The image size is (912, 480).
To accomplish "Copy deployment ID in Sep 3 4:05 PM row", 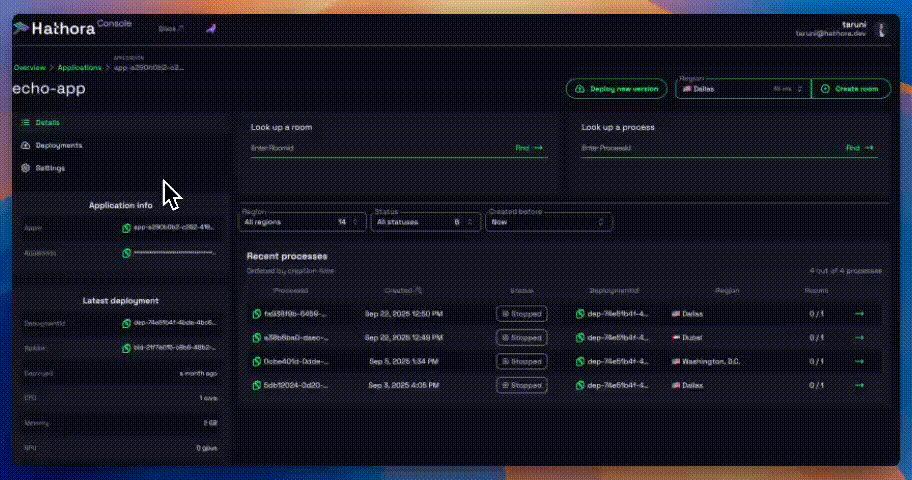I will pos(580,386).
